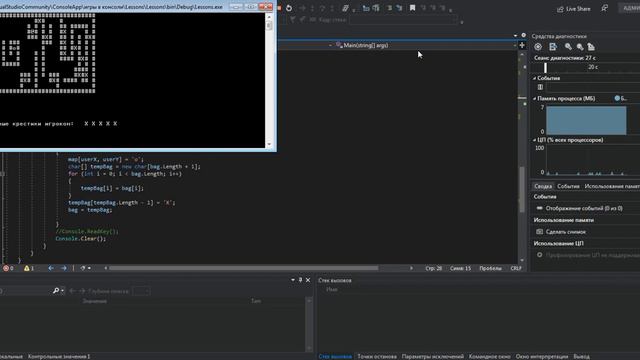Open diagnostic tools settings gear
Viewport: 640px width, 360px height.
[524, 36]
